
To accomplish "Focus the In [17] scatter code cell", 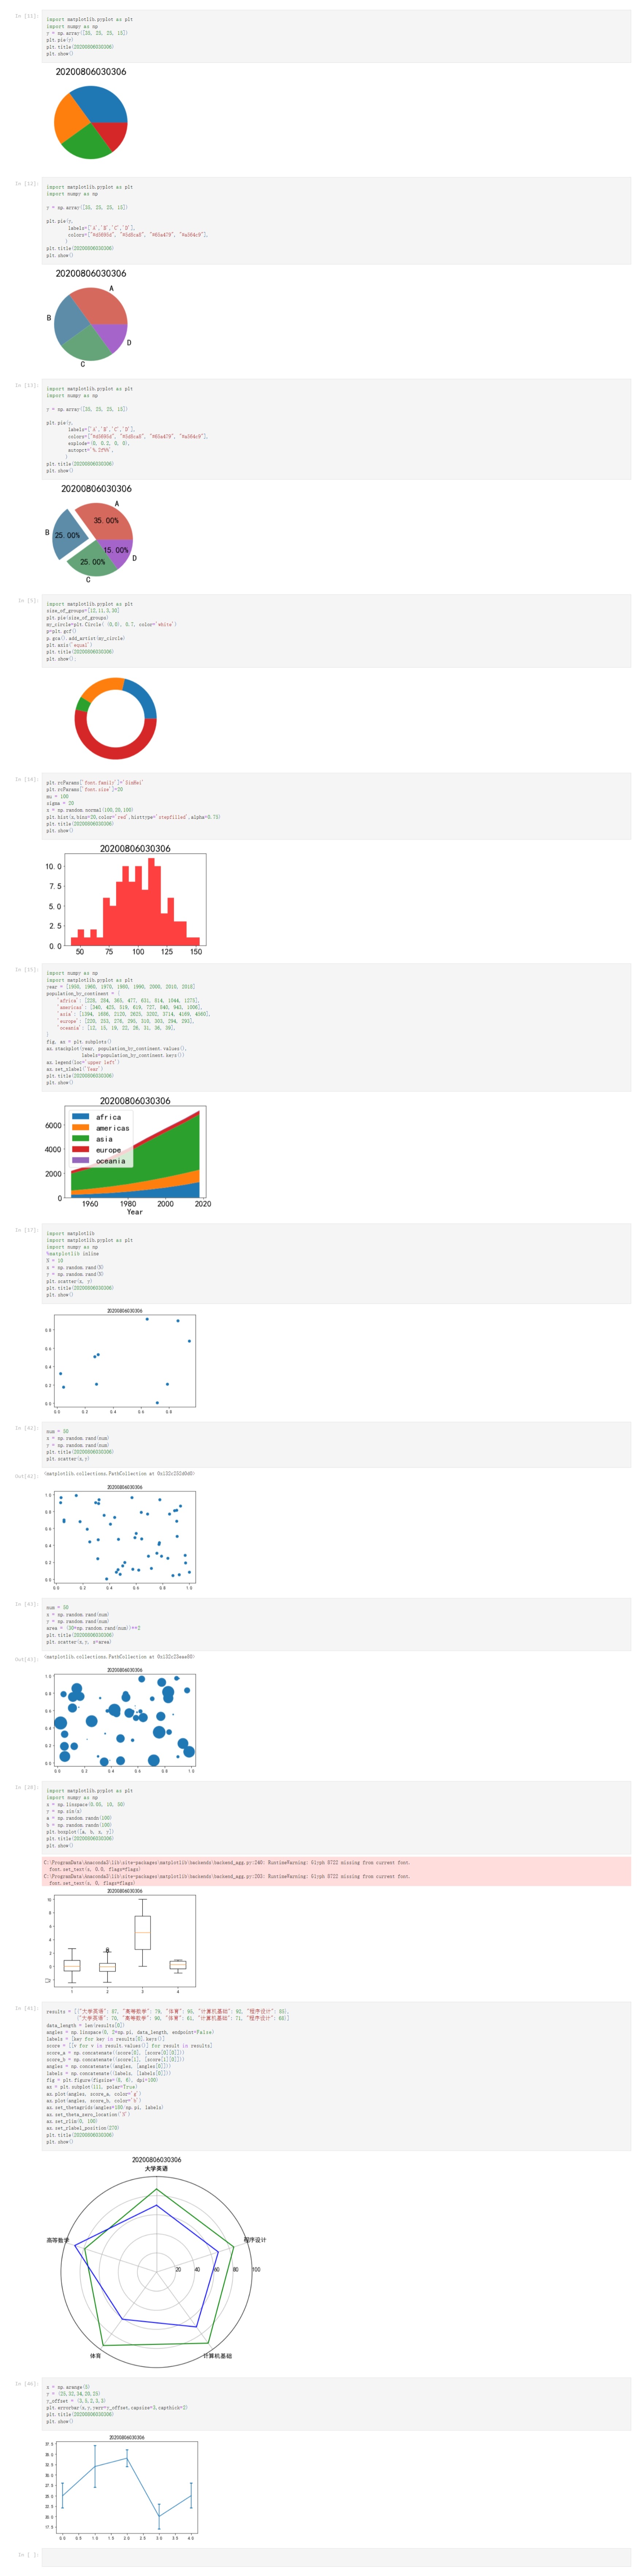I will point(336,1264).
